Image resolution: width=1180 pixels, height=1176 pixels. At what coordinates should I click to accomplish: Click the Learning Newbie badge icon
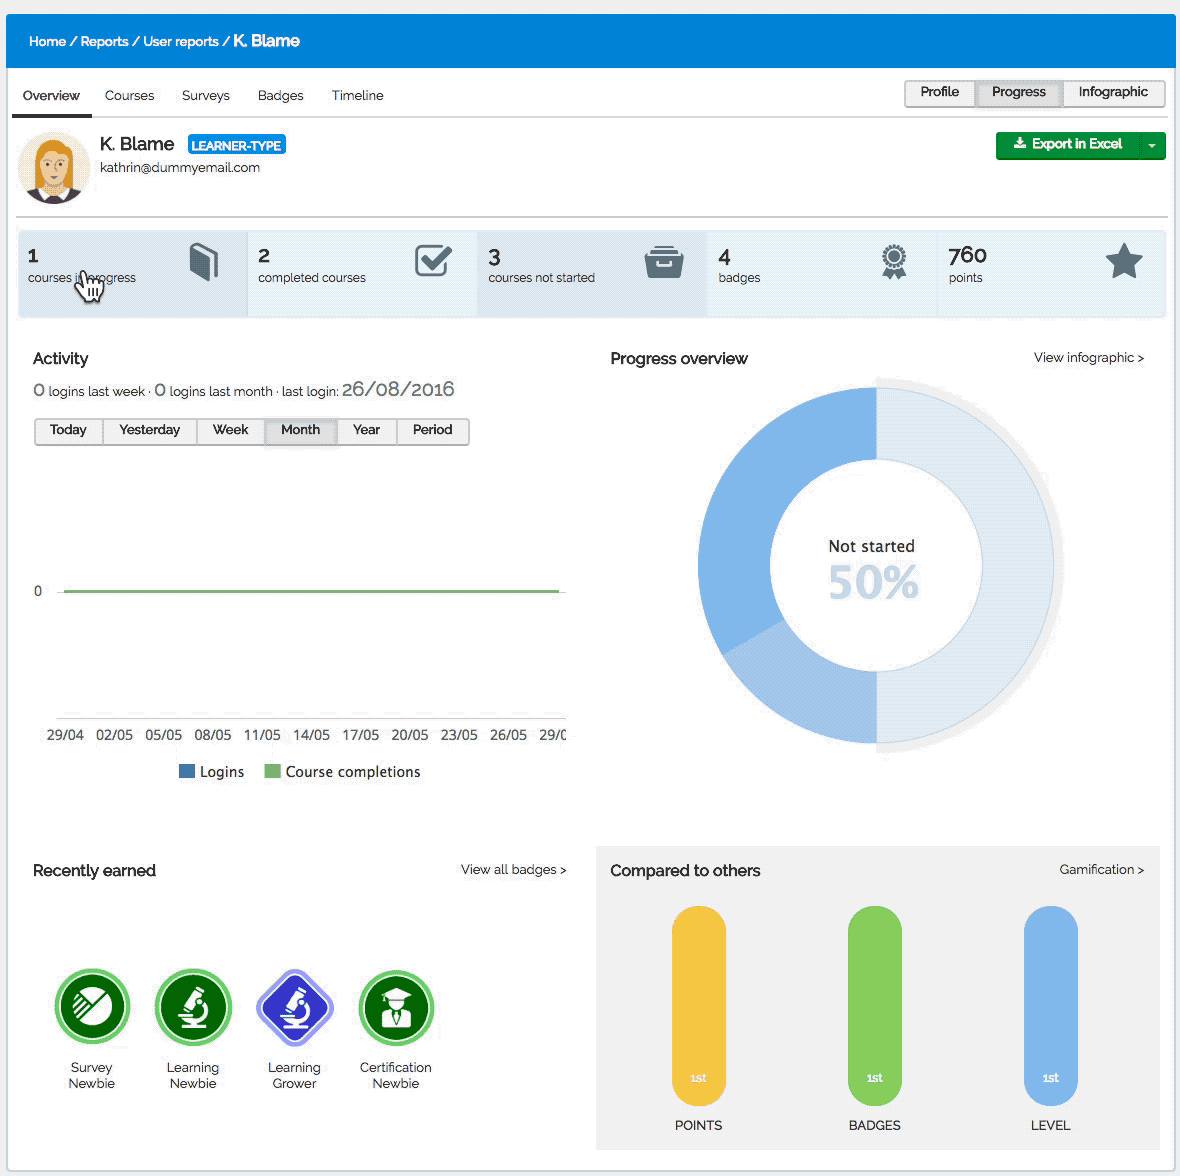point(193,1007)
